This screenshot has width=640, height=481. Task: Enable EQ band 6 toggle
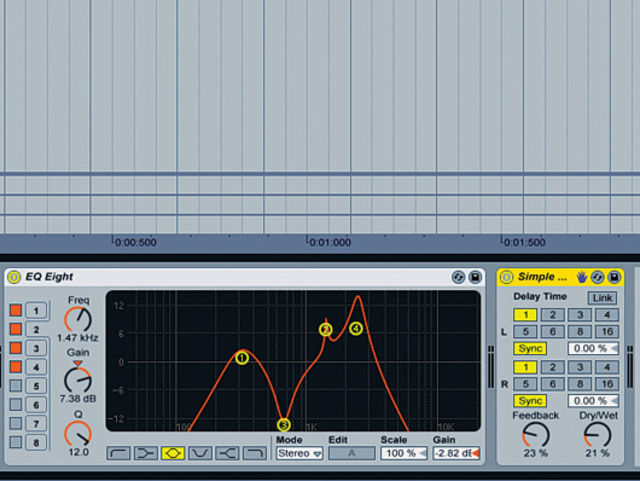(x=16, y=405)
